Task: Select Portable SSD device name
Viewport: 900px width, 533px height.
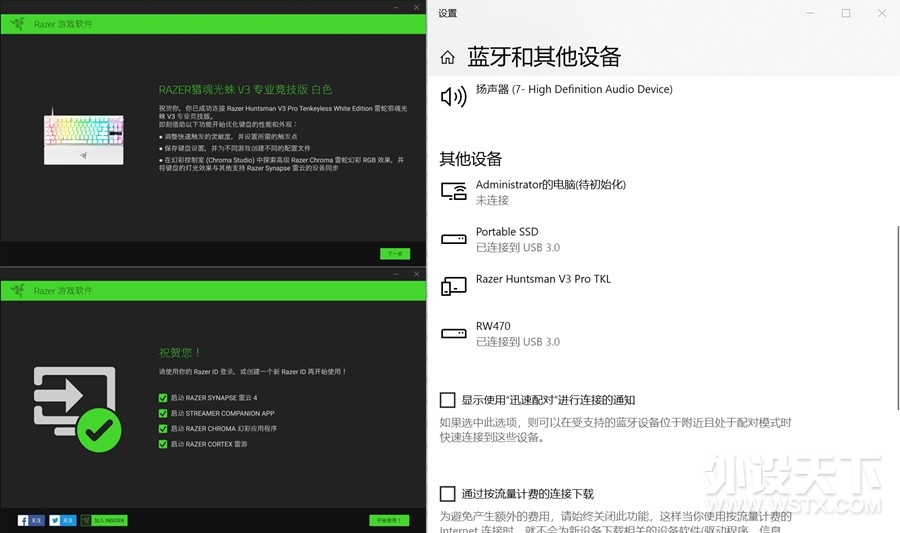Action: (507, 232)
